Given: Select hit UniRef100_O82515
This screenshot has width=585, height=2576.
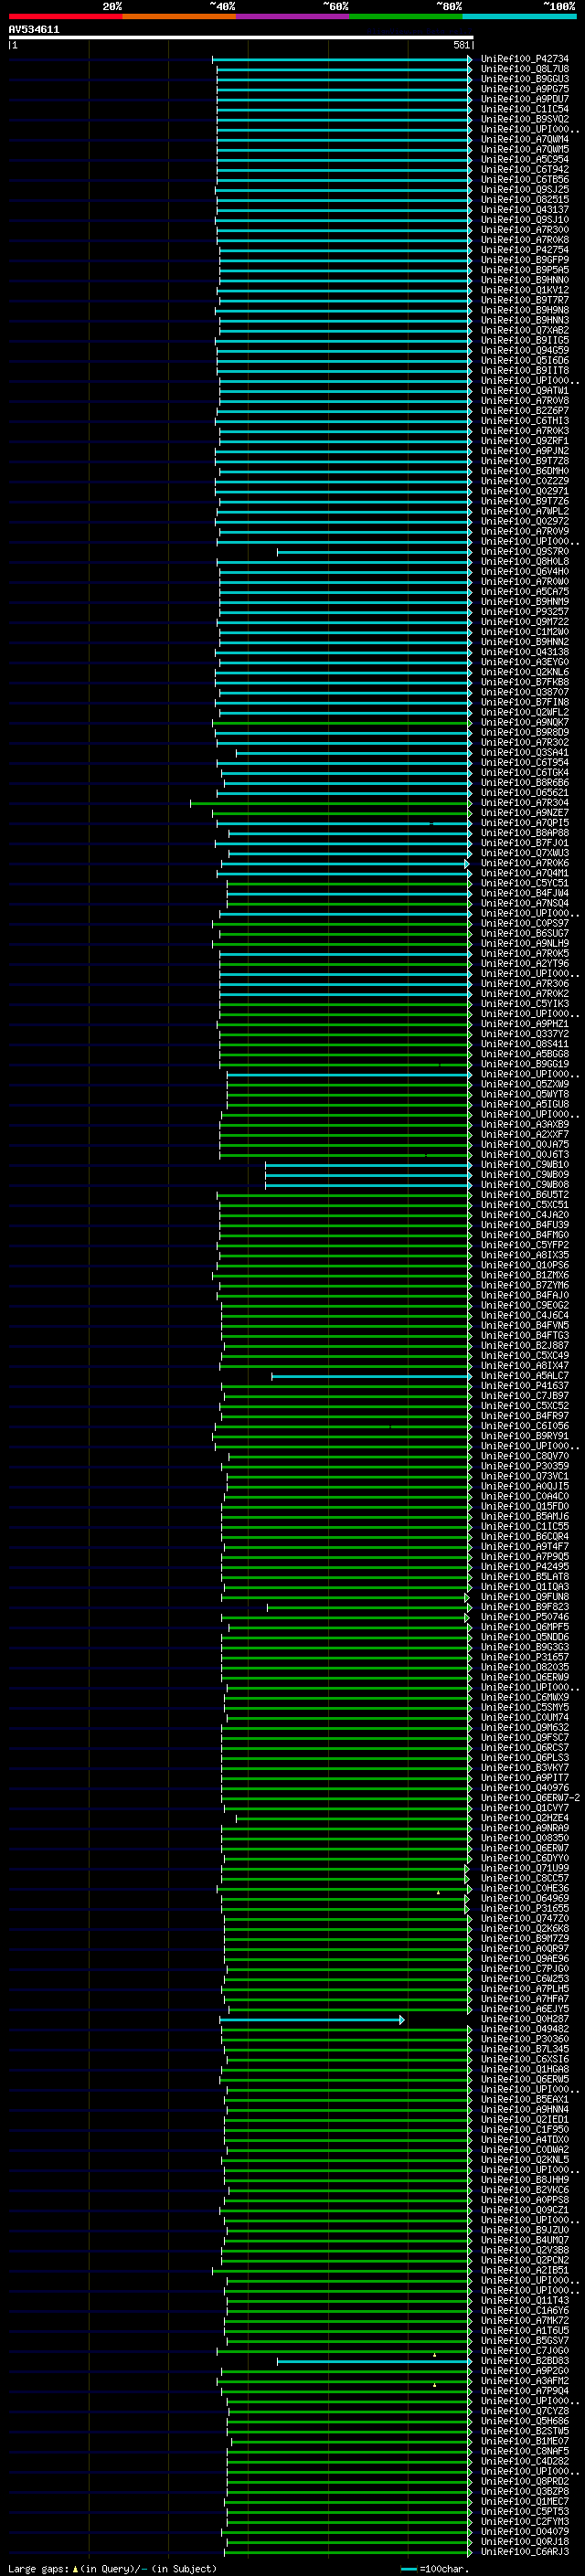Looking at the screenshot, I should (524, 200).
